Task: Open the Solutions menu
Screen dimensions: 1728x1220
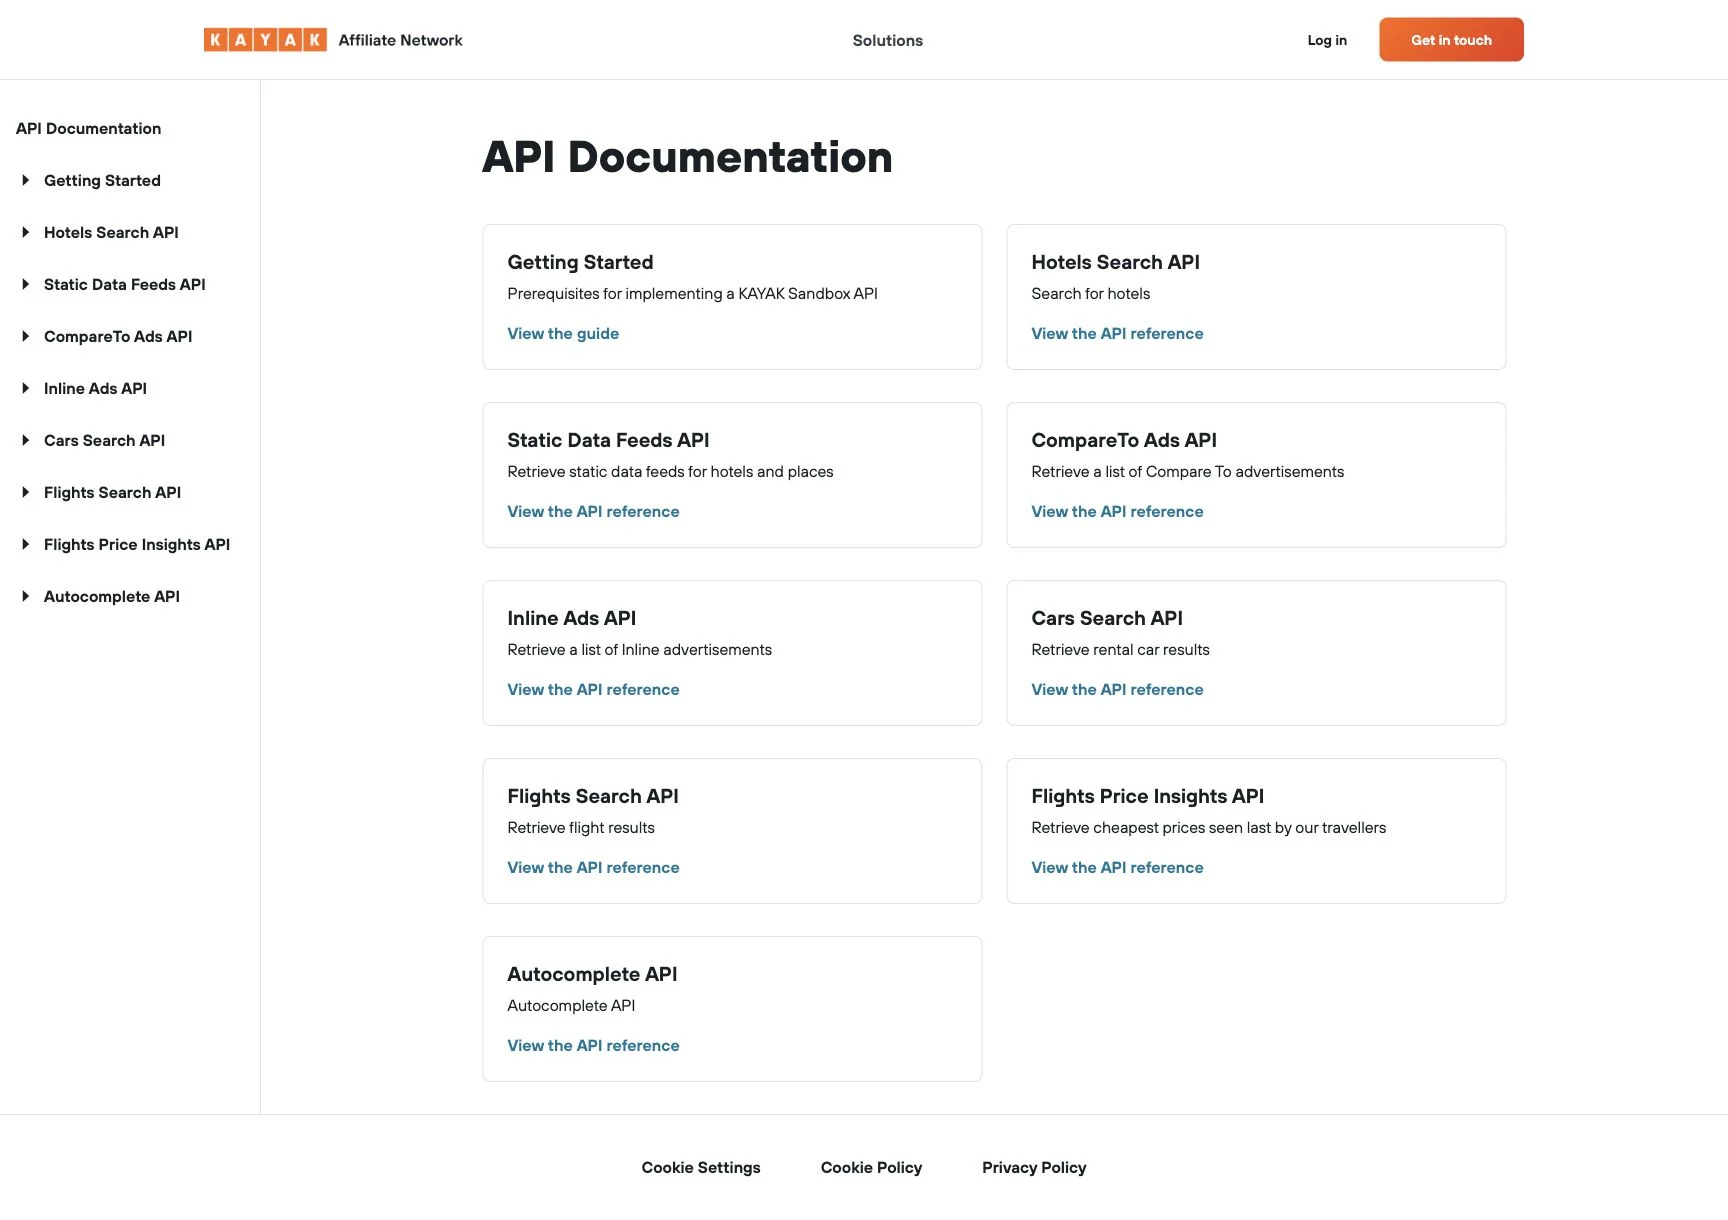Action: tap(887, 40)
